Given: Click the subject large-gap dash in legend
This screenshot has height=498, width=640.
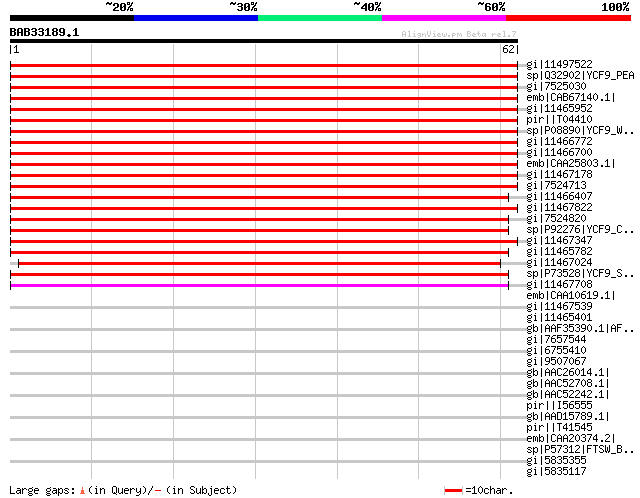Looking at the screenshot, I should 158,490.
